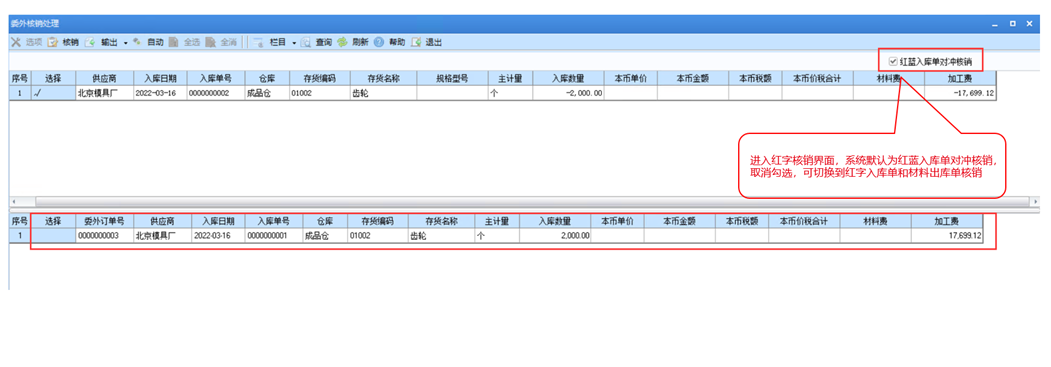The width and height of the screenshot is (1051, 367).
Task: Click the 加工费 header in the lower grid
Action: click(x=946, y=221)
